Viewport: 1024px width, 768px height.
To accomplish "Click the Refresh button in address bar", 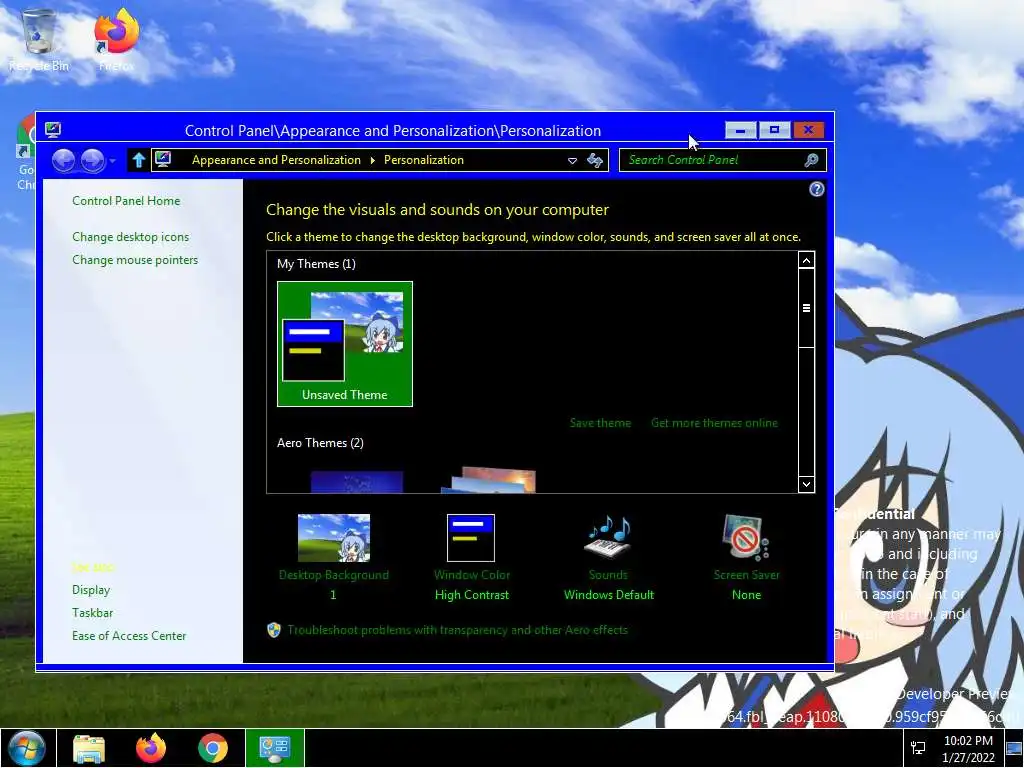I will (x=594, y=160).
